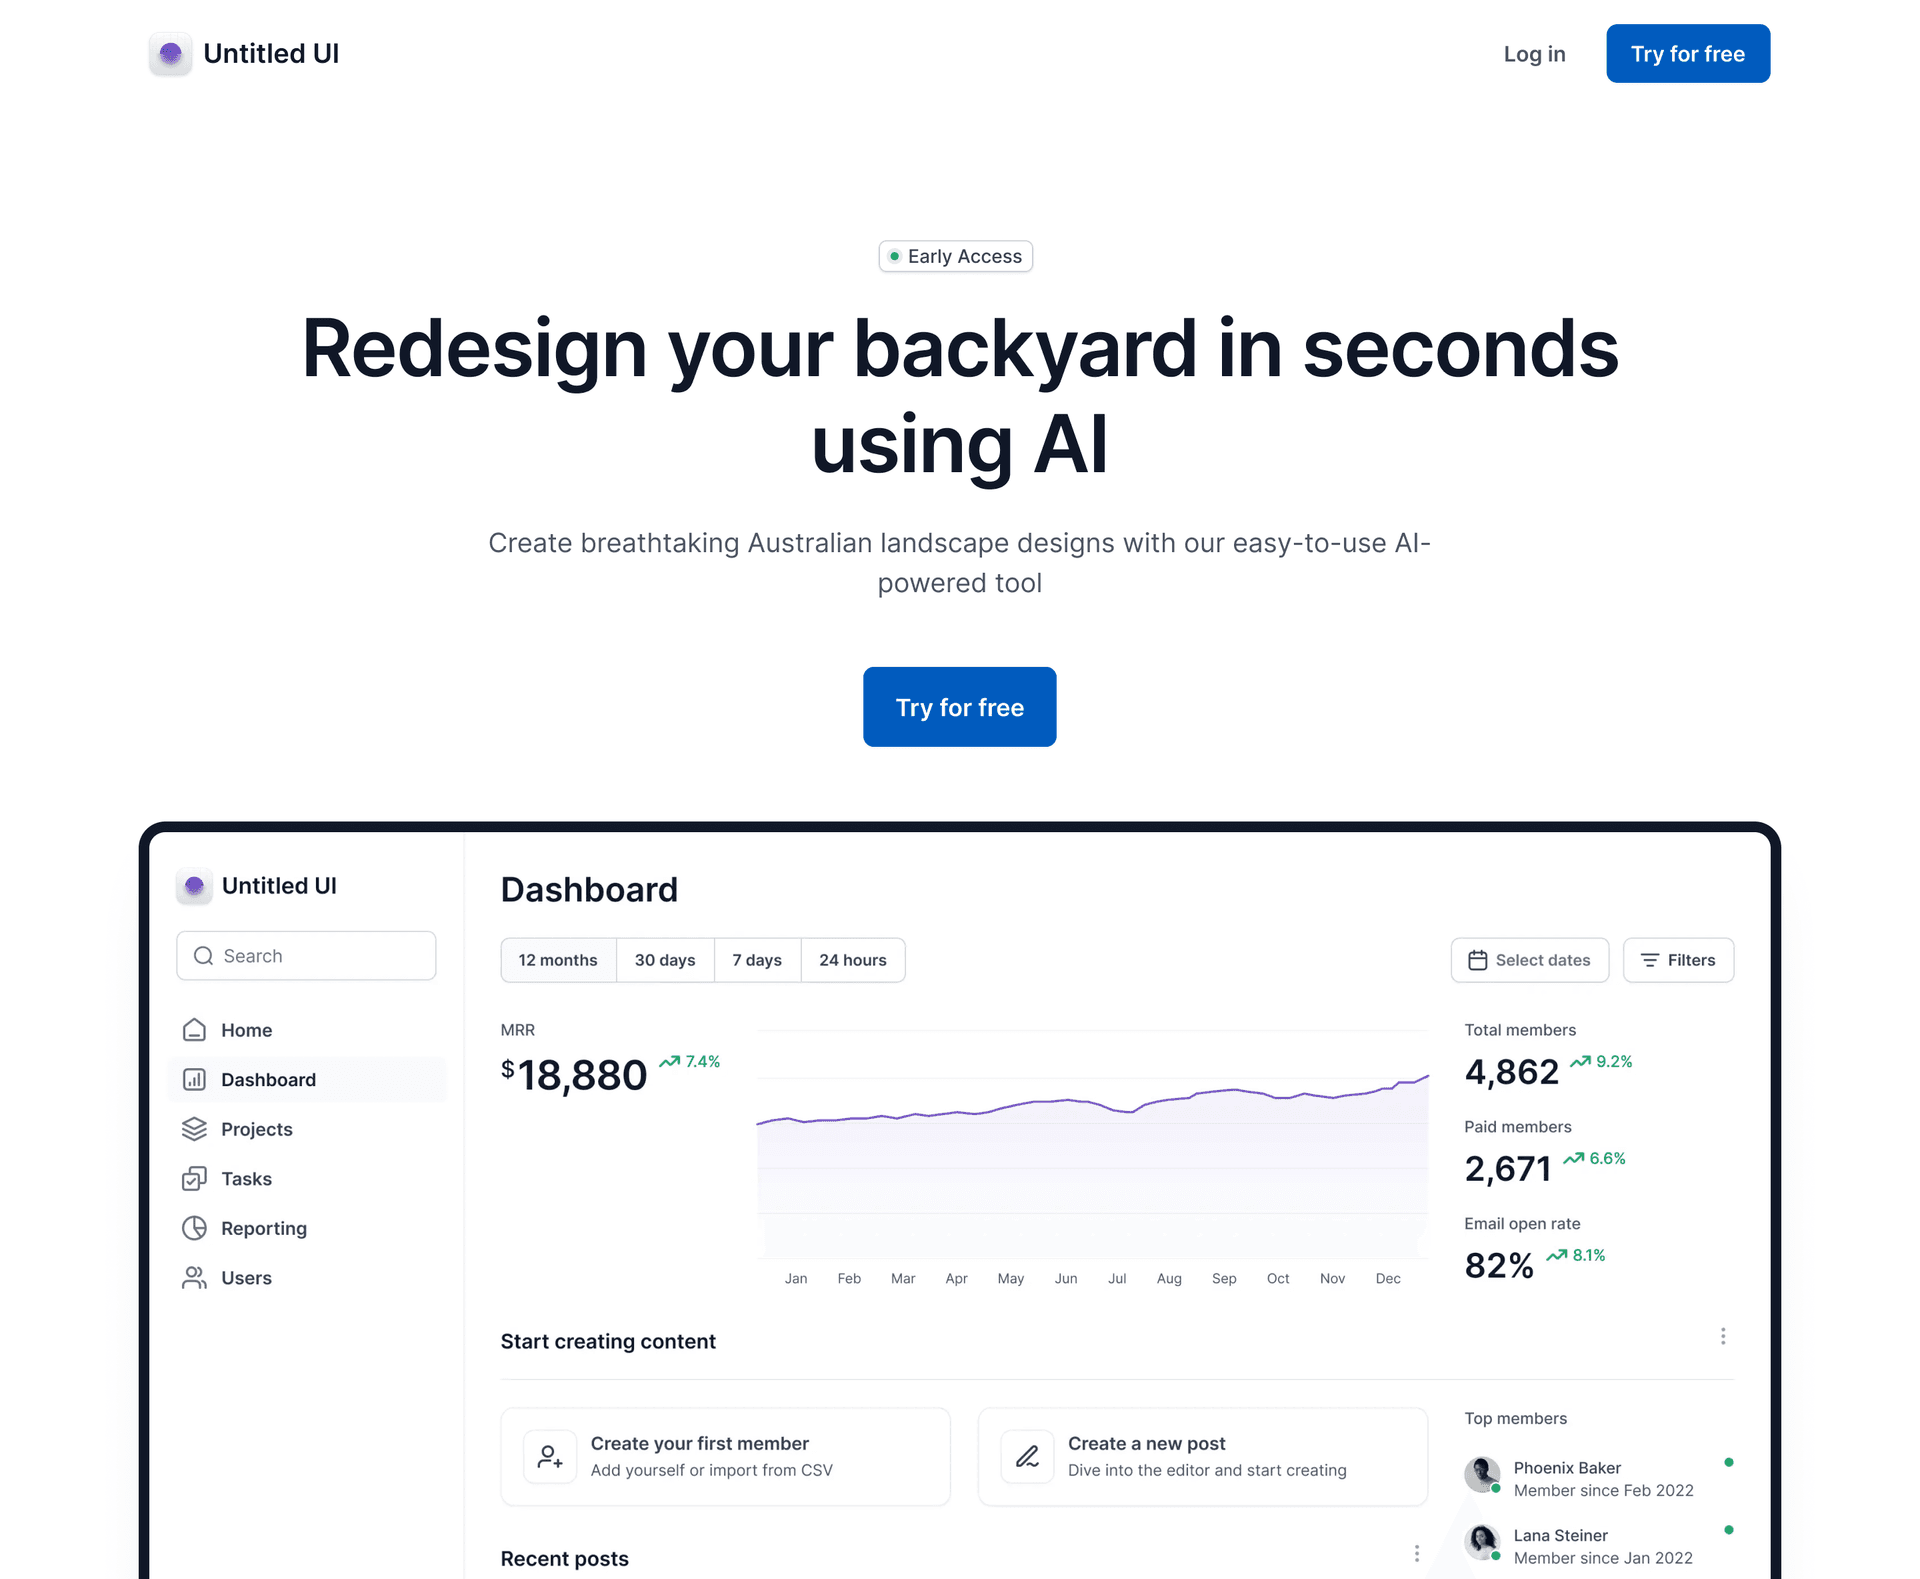The height and width of the screenshot is (1579, 1920).
Task: Click the MRR trend arrow icon beside 7.4%
Action: (670, 1061)
